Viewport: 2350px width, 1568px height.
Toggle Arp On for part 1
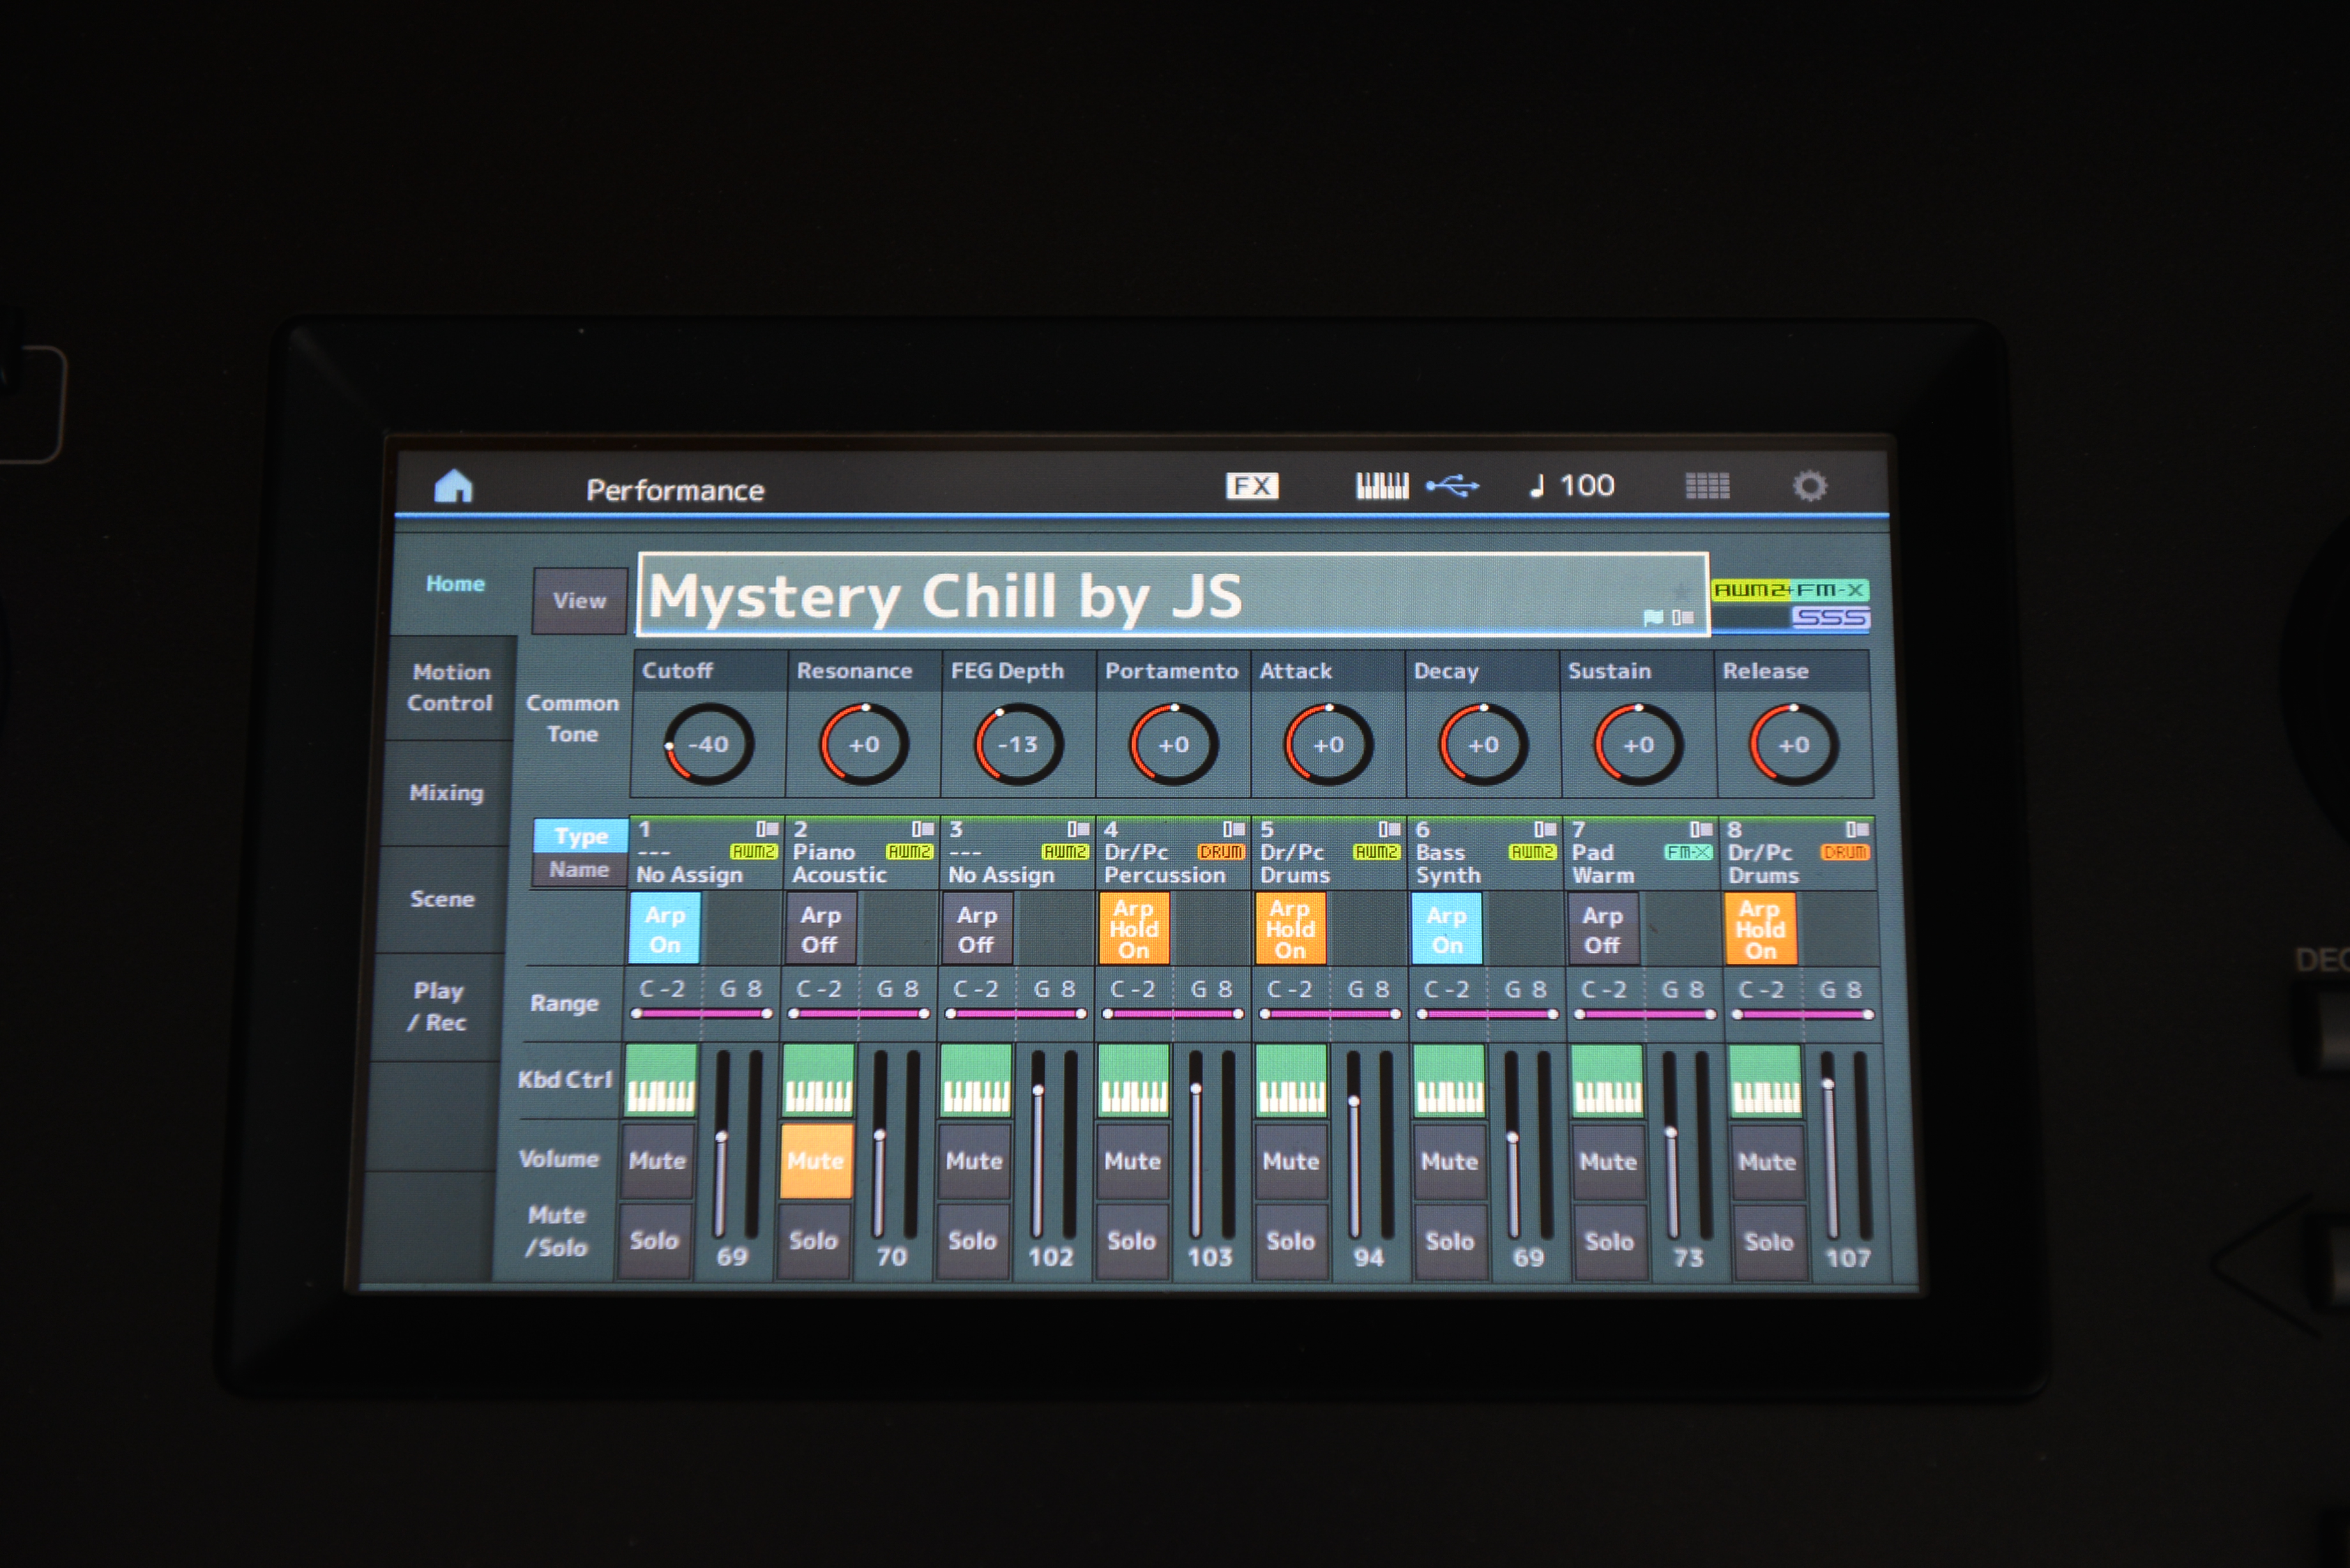point(664,929)
